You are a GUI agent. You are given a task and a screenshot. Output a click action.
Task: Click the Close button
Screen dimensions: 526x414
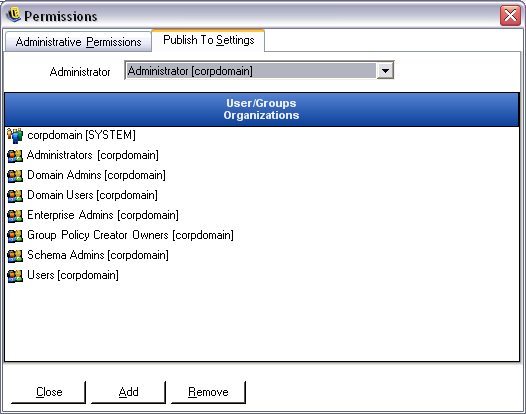coord(49,392)
